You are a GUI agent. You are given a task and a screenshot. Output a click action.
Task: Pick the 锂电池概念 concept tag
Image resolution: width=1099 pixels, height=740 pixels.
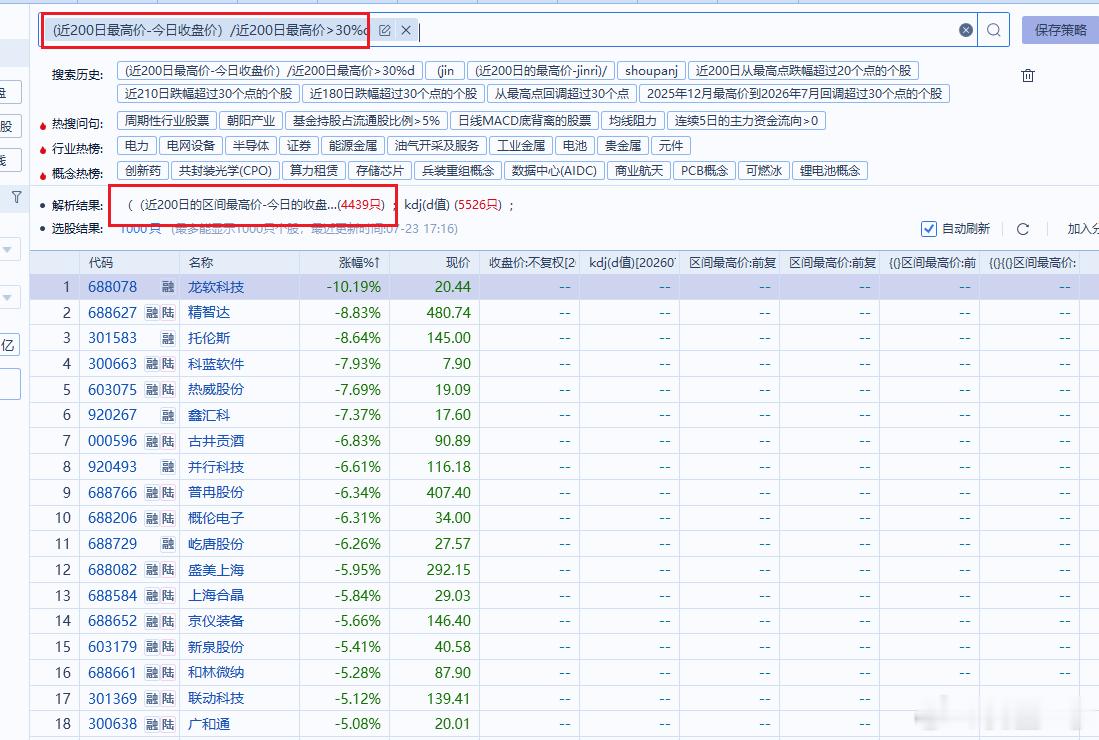click(x=830, y=171)
